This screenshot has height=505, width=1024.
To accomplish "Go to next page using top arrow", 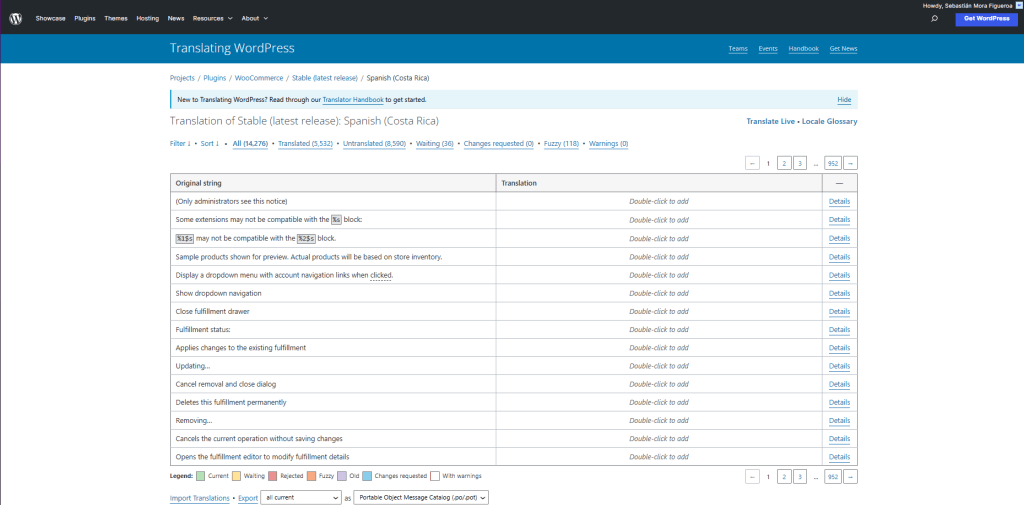I will [x=850, y=163].
